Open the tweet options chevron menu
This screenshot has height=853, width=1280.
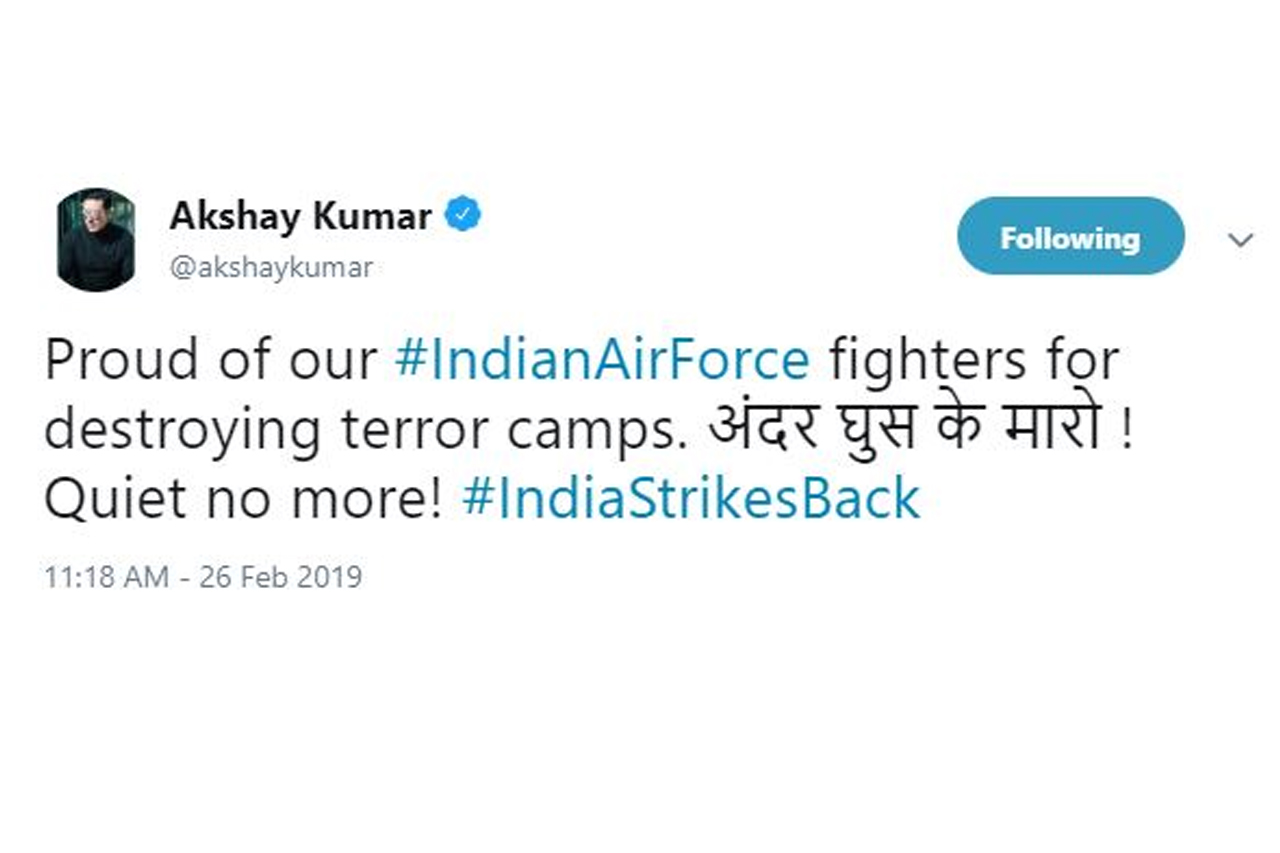coord(1240,240)
